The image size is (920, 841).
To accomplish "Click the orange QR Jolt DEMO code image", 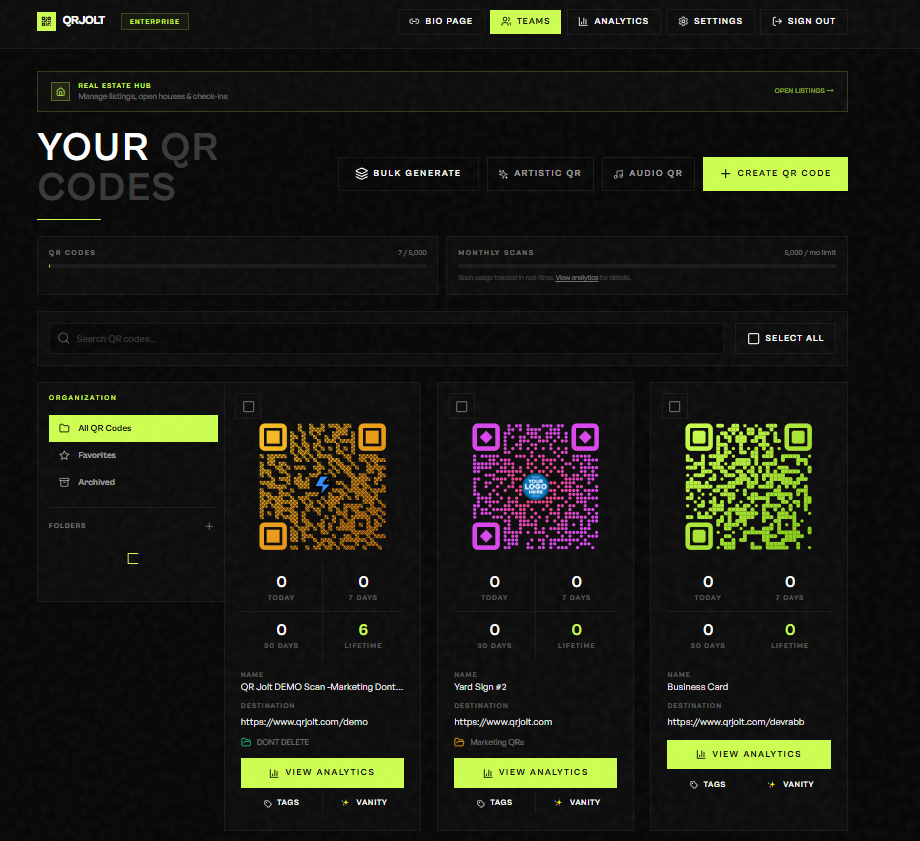I will pyautogui.click(x=323, y=487).
